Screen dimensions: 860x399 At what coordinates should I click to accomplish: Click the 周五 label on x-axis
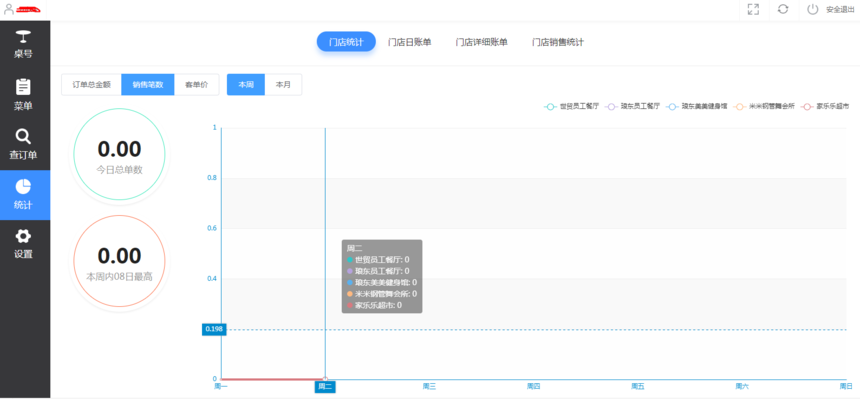pos(637,386)
